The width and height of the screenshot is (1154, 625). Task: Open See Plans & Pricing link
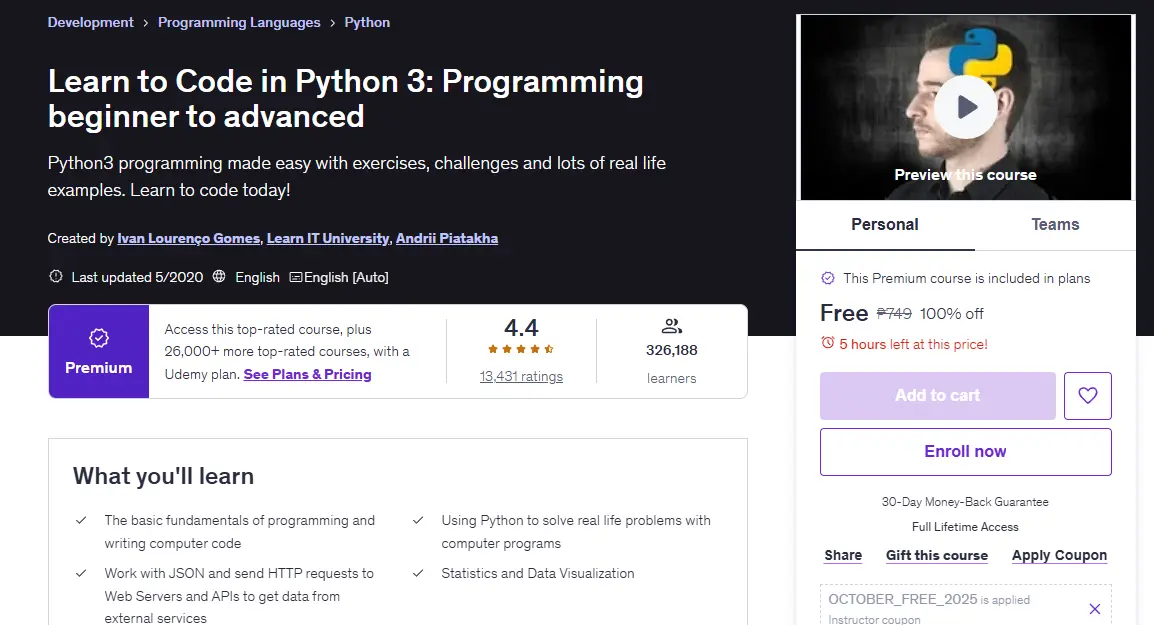point(308,374)
